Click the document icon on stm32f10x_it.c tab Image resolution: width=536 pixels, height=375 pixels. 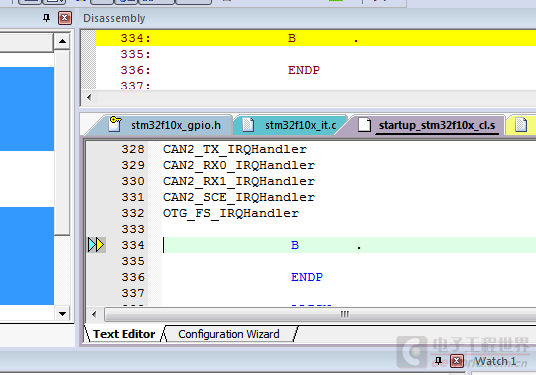pos(248,125)
